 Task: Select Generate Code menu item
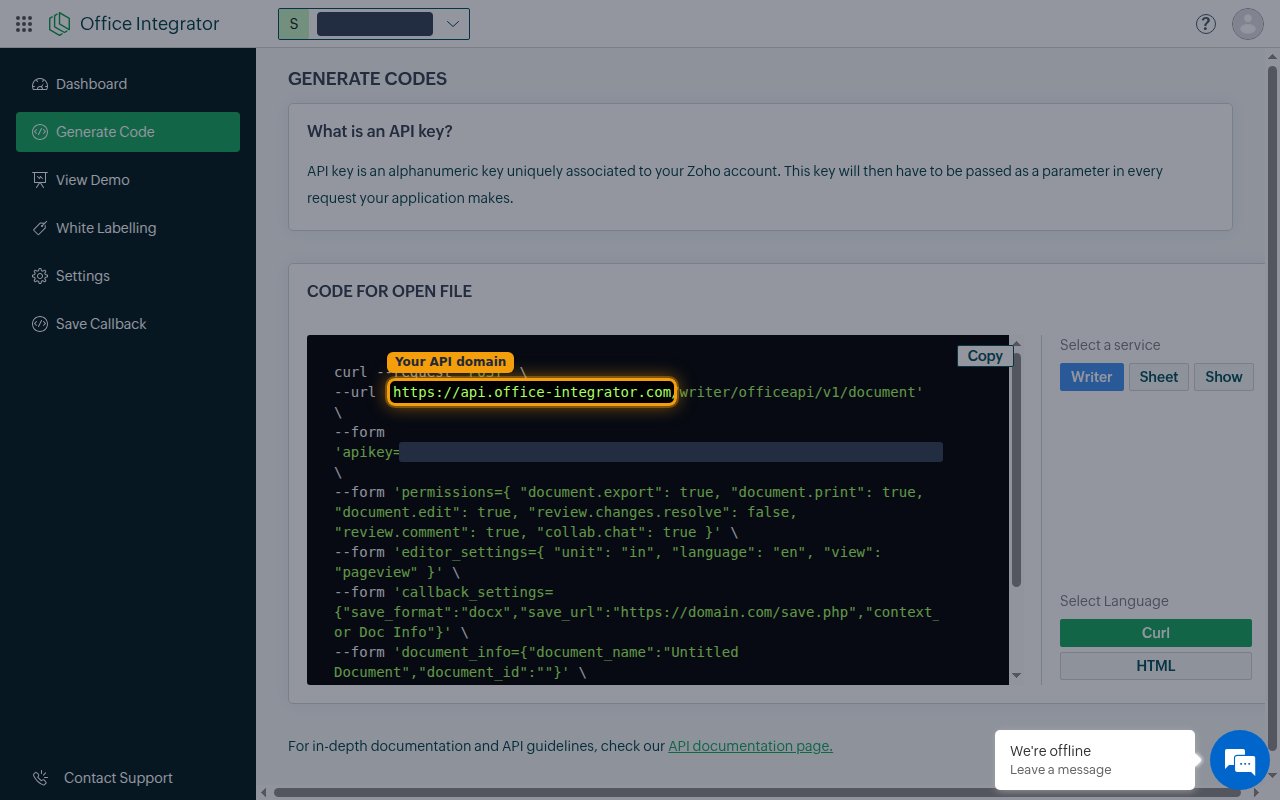(128, 132)
